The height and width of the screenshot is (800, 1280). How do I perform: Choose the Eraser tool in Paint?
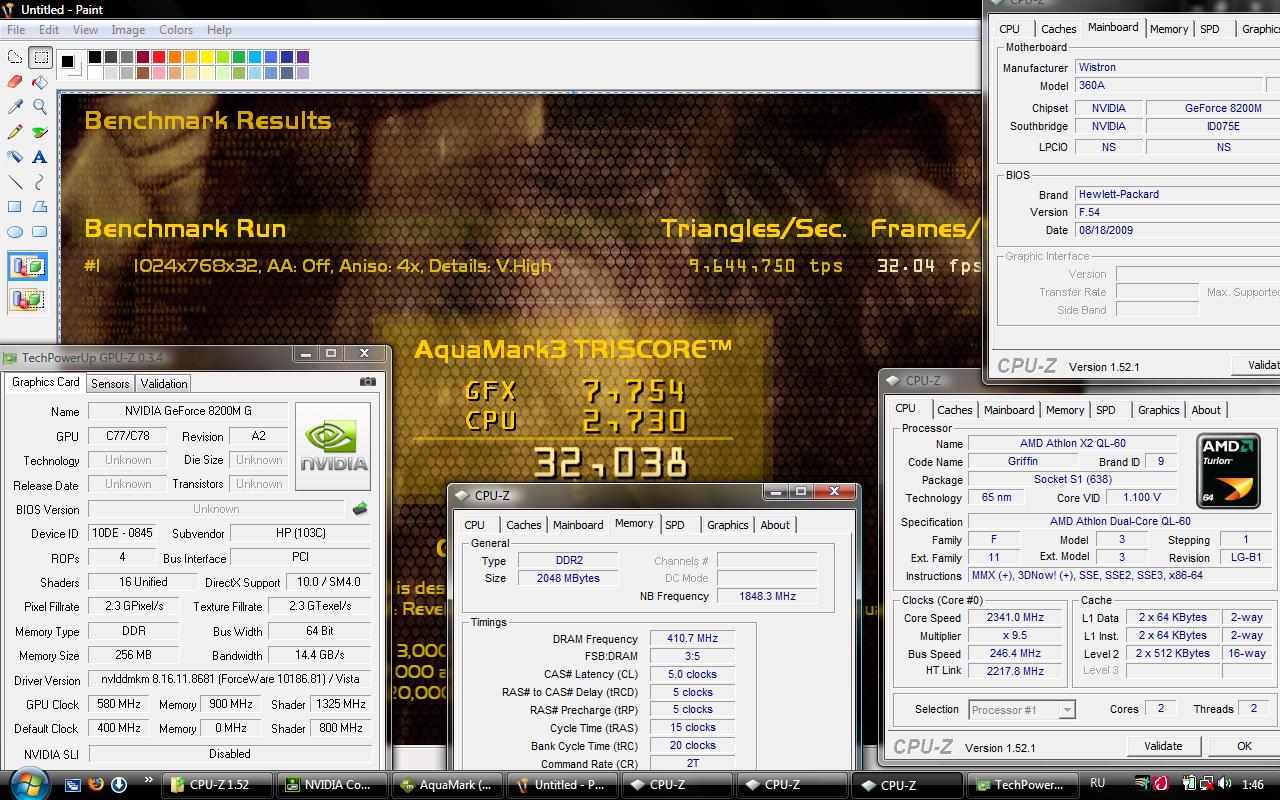click(x=15, y=82)
